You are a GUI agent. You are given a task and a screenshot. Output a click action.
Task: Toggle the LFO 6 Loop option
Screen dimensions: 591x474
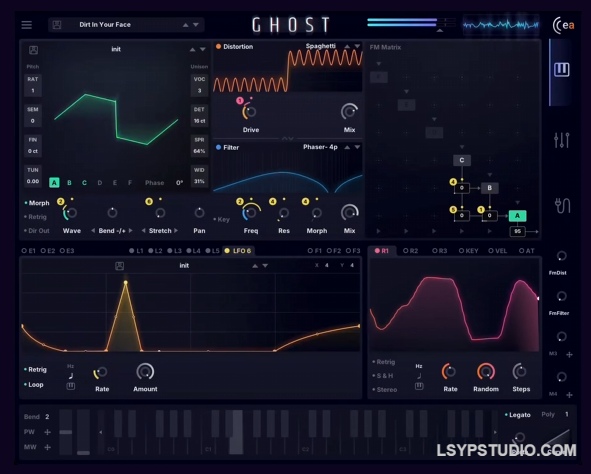(34, 385)
